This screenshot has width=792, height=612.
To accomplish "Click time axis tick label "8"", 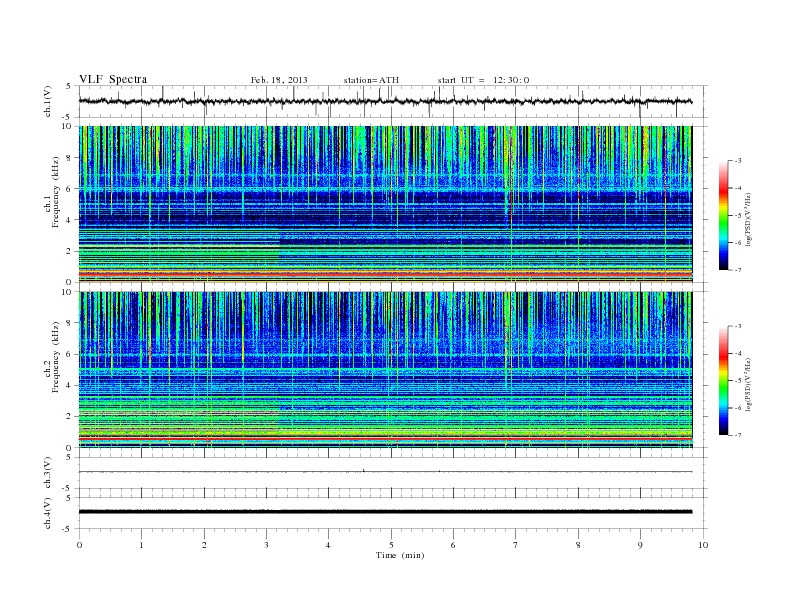I will [x=578, y=545].
